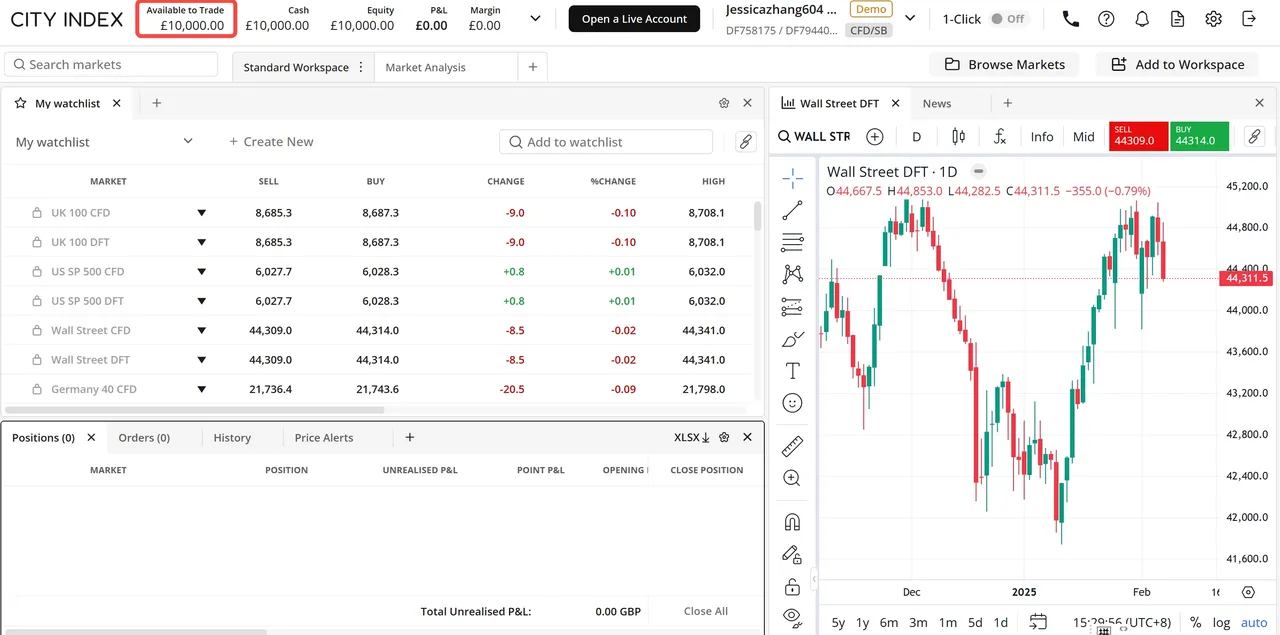
Task: Select the ruler measure tool
Action: click(x=792, y=446)
